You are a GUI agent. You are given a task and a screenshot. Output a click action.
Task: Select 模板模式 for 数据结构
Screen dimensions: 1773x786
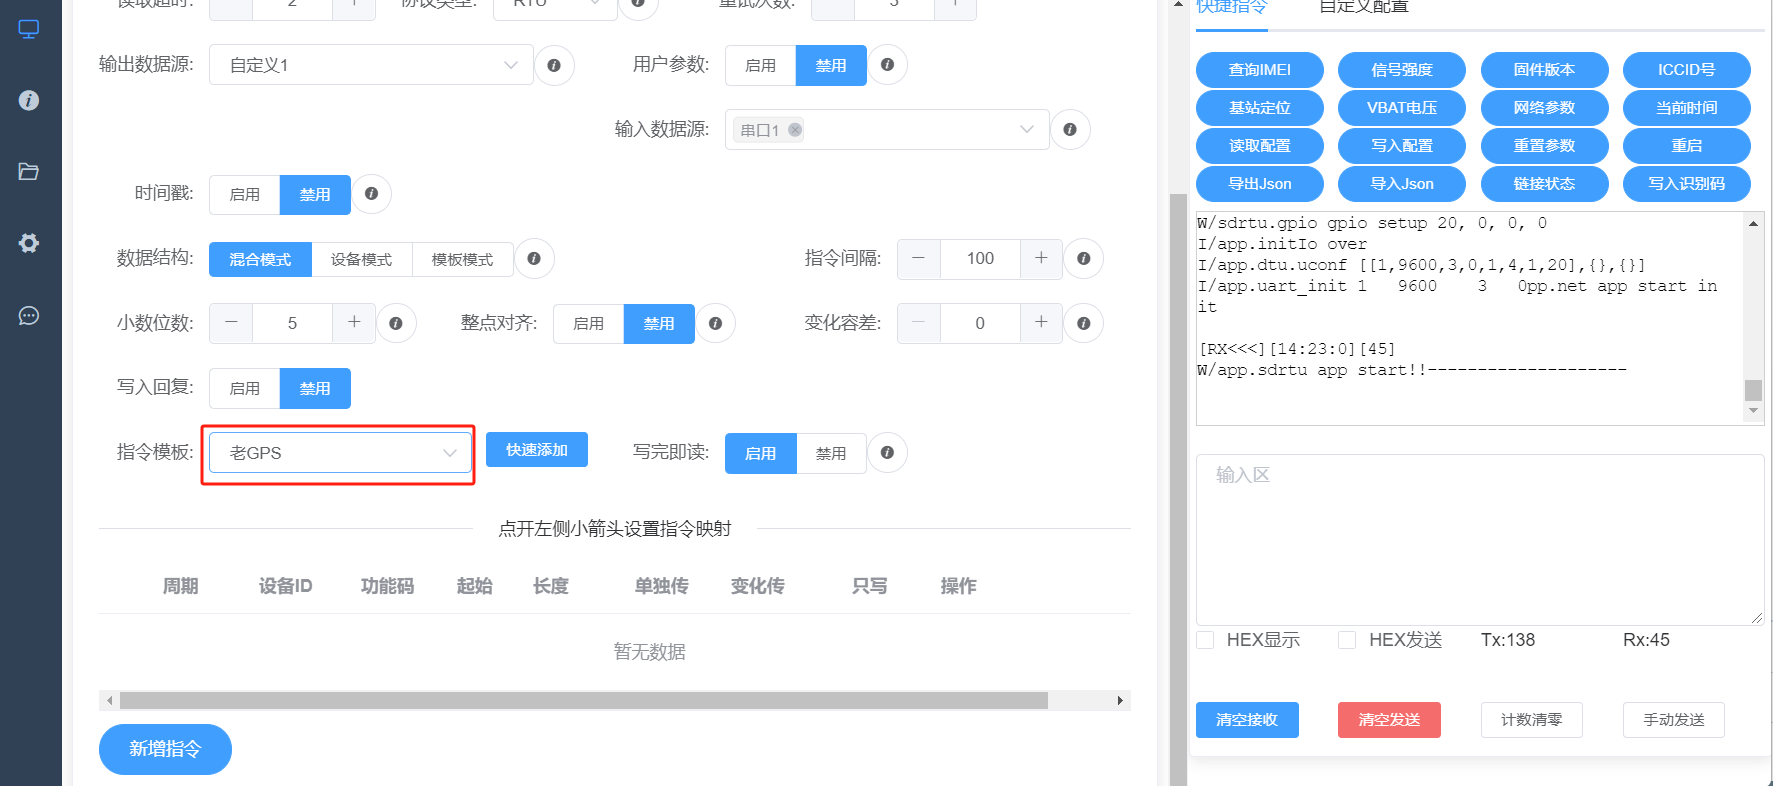pos(462,259)
